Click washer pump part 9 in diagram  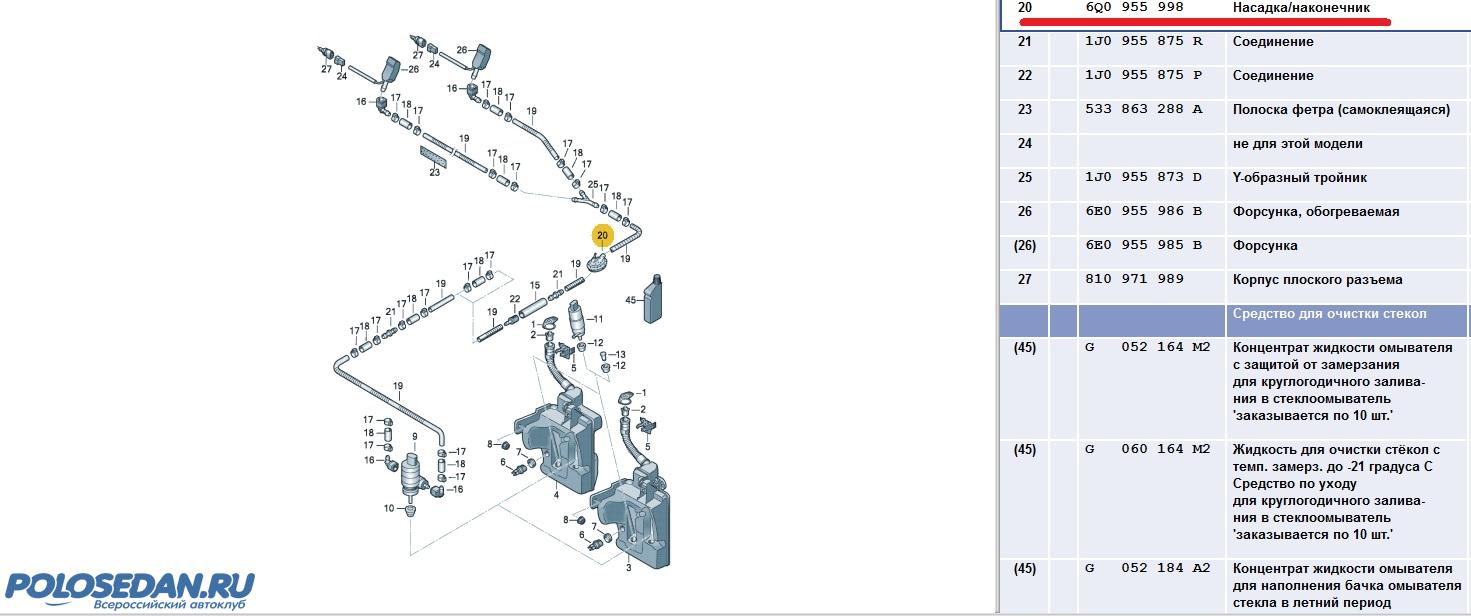[413, 475]
